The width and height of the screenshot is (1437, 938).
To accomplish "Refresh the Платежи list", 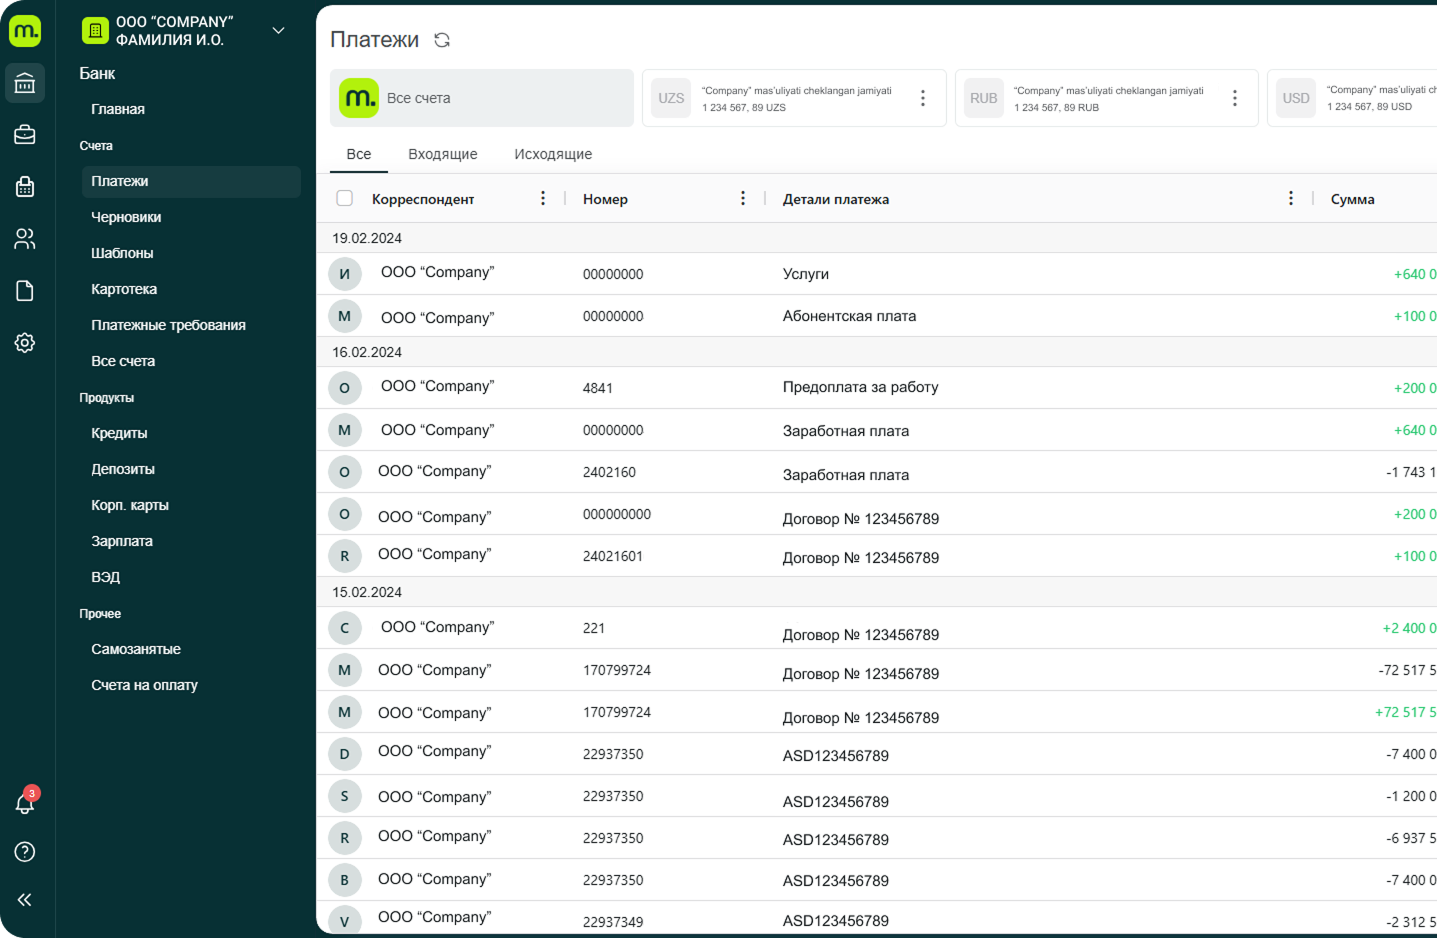I will (x=442, y=40).
